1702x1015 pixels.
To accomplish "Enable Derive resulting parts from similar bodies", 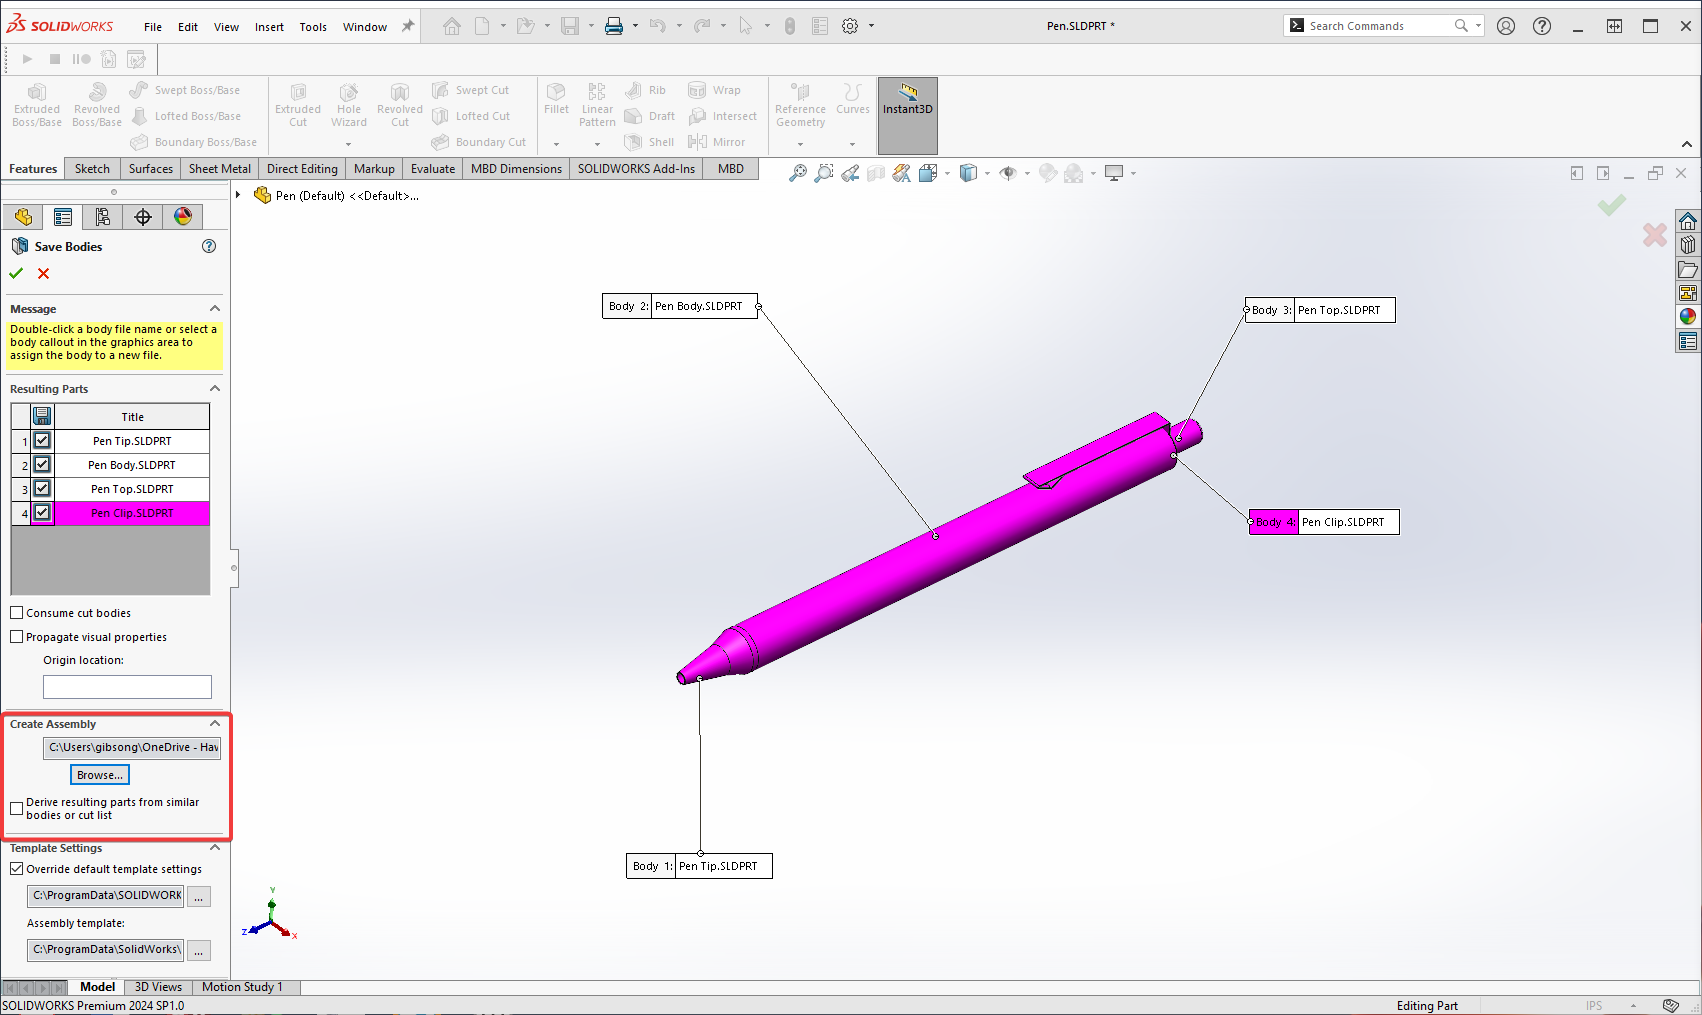I will coord(17,808).
